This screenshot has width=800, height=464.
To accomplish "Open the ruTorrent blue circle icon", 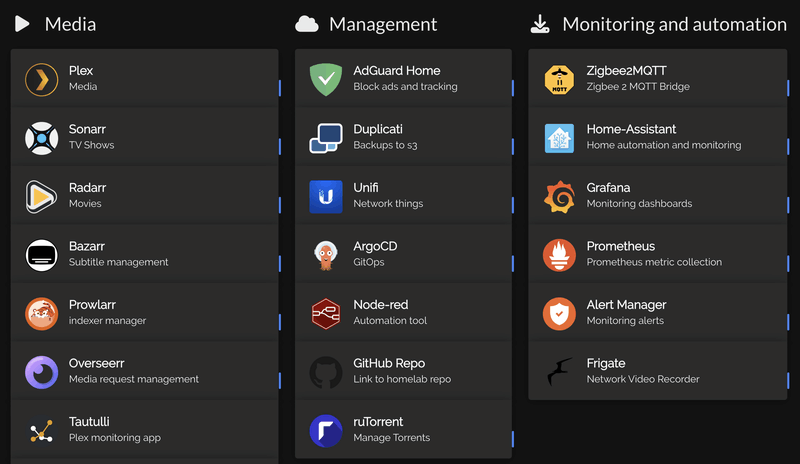I will point(326,431).
